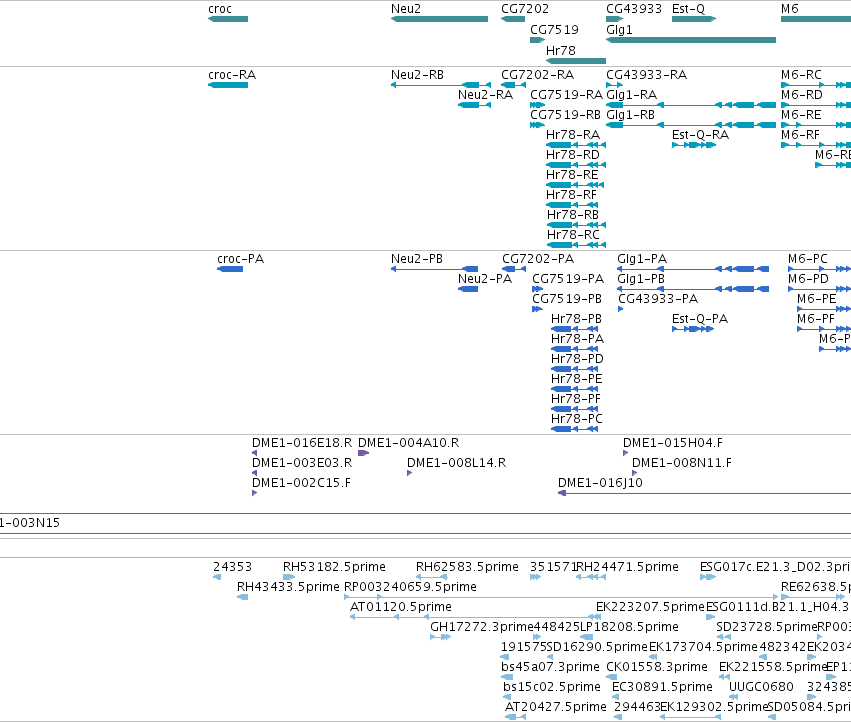Click the CG7519-RA transcript label
The image size is (851, 722).
[566, 94]
